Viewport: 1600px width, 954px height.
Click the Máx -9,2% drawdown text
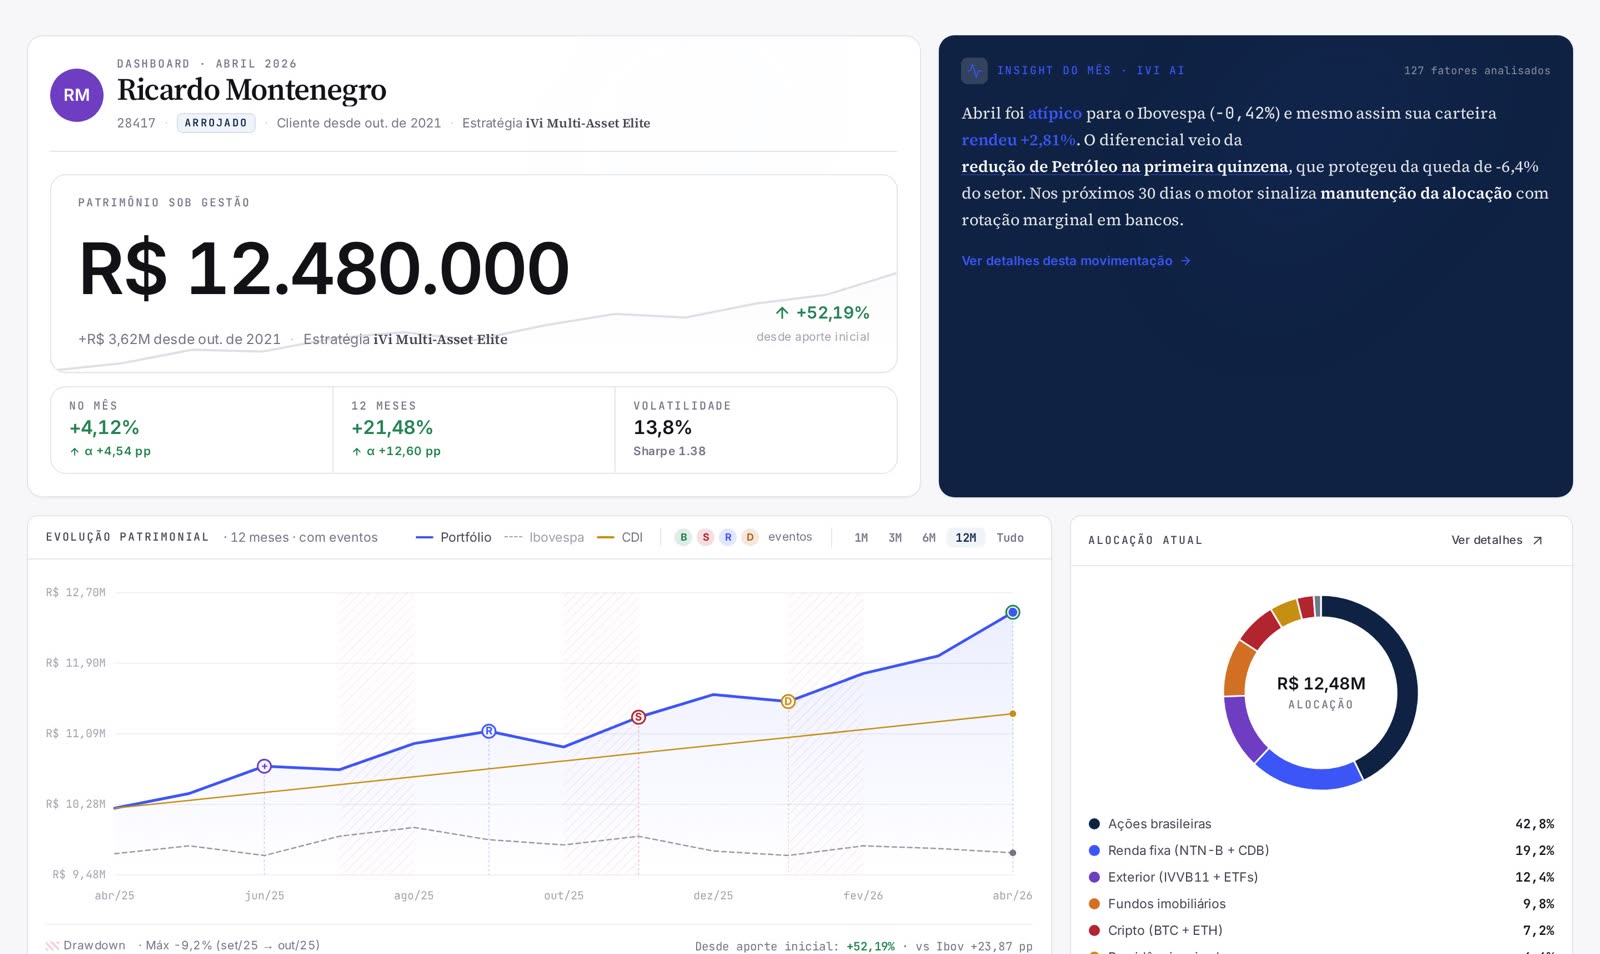click(232, 946)
